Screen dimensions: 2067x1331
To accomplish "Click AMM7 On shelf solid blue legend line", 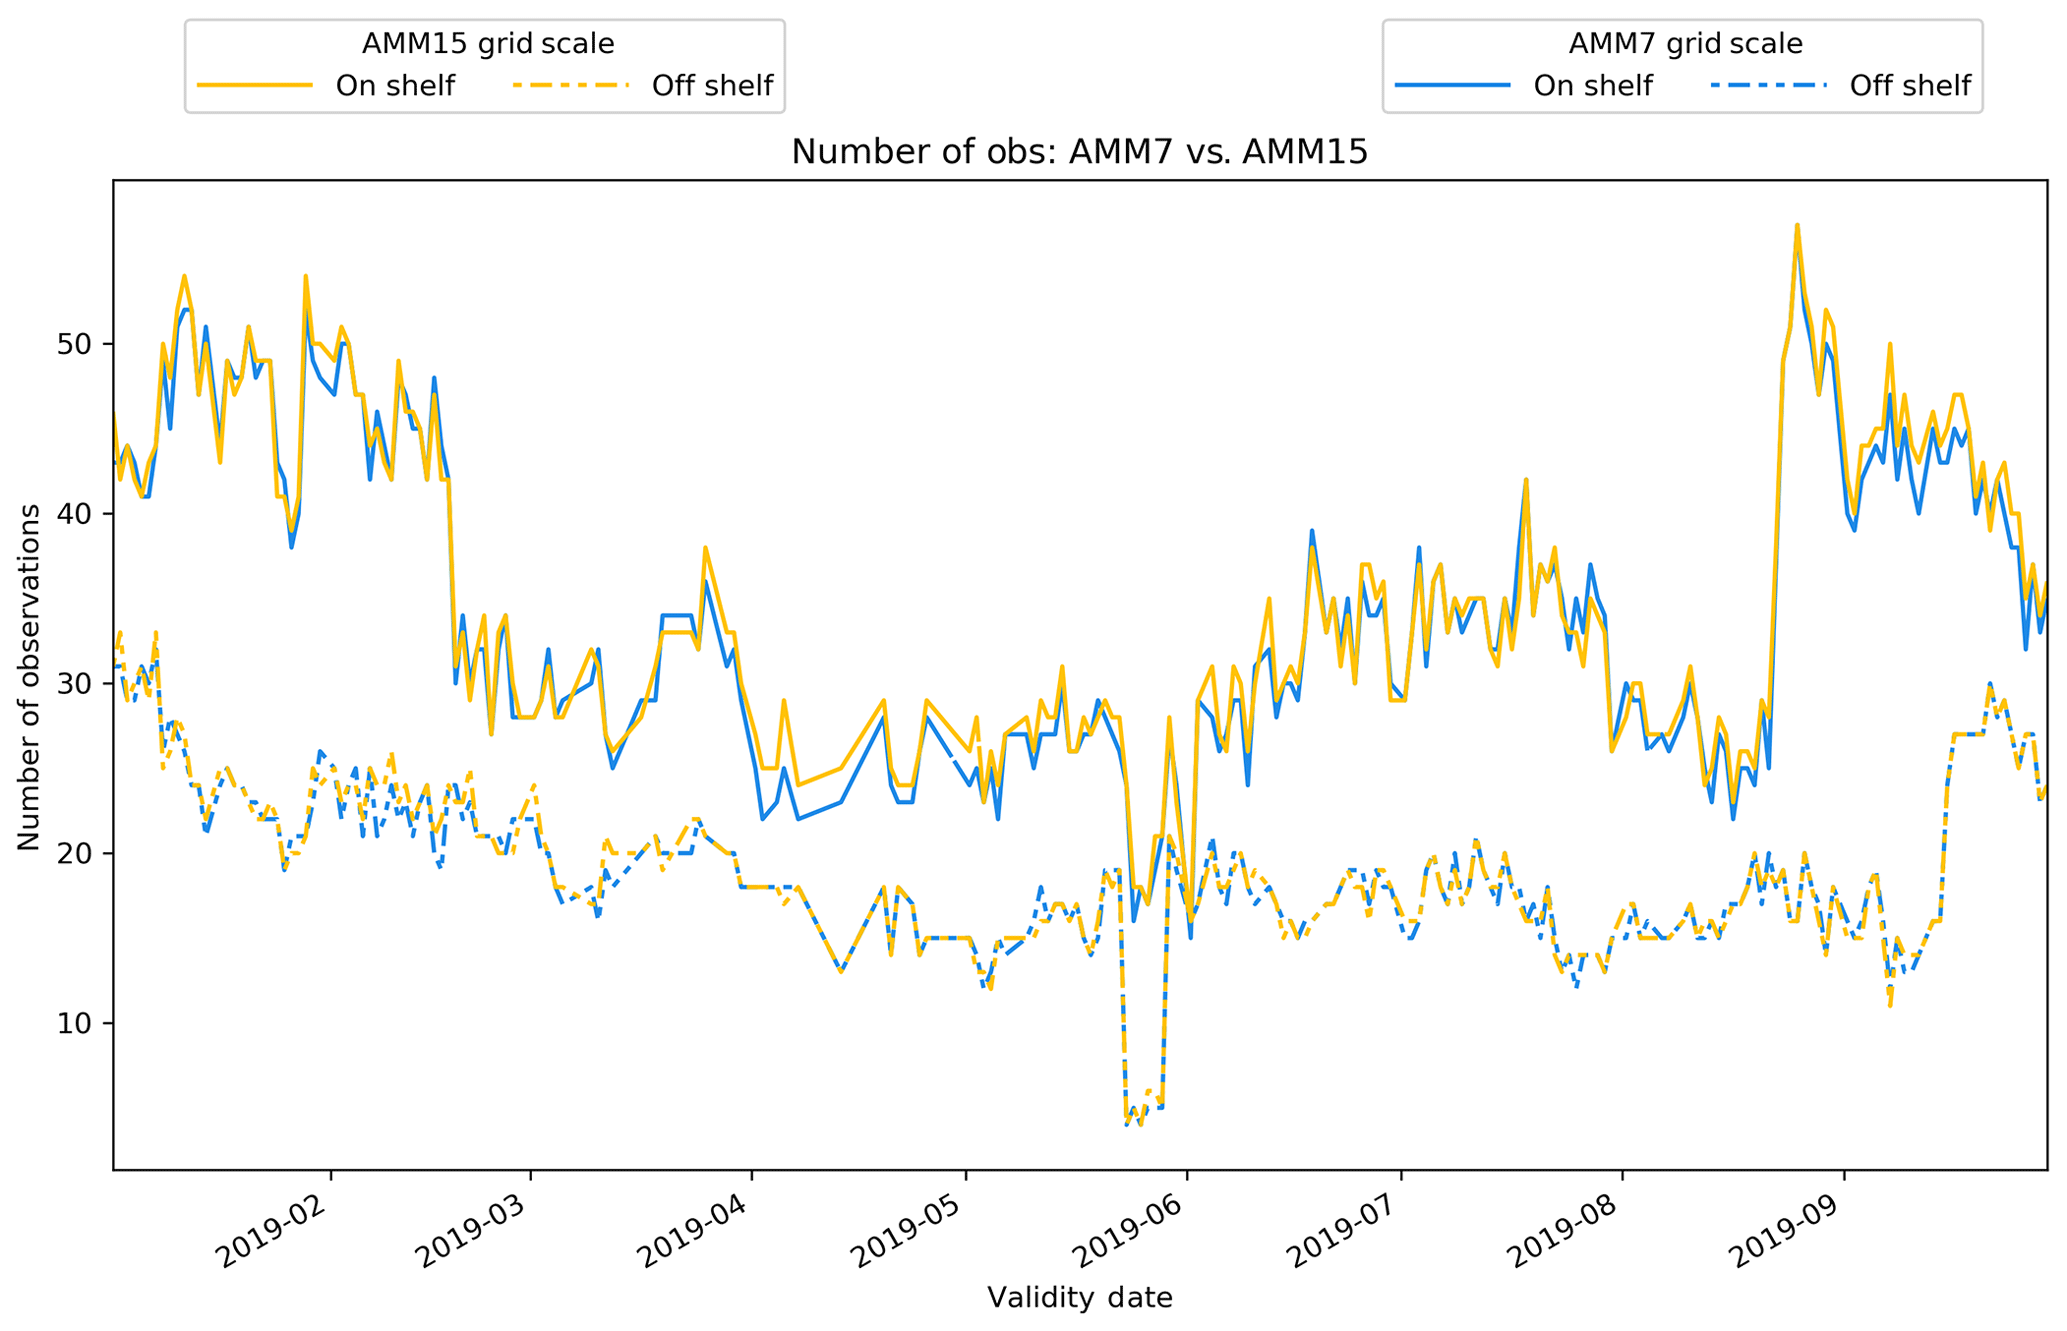I will point(1452,86).
